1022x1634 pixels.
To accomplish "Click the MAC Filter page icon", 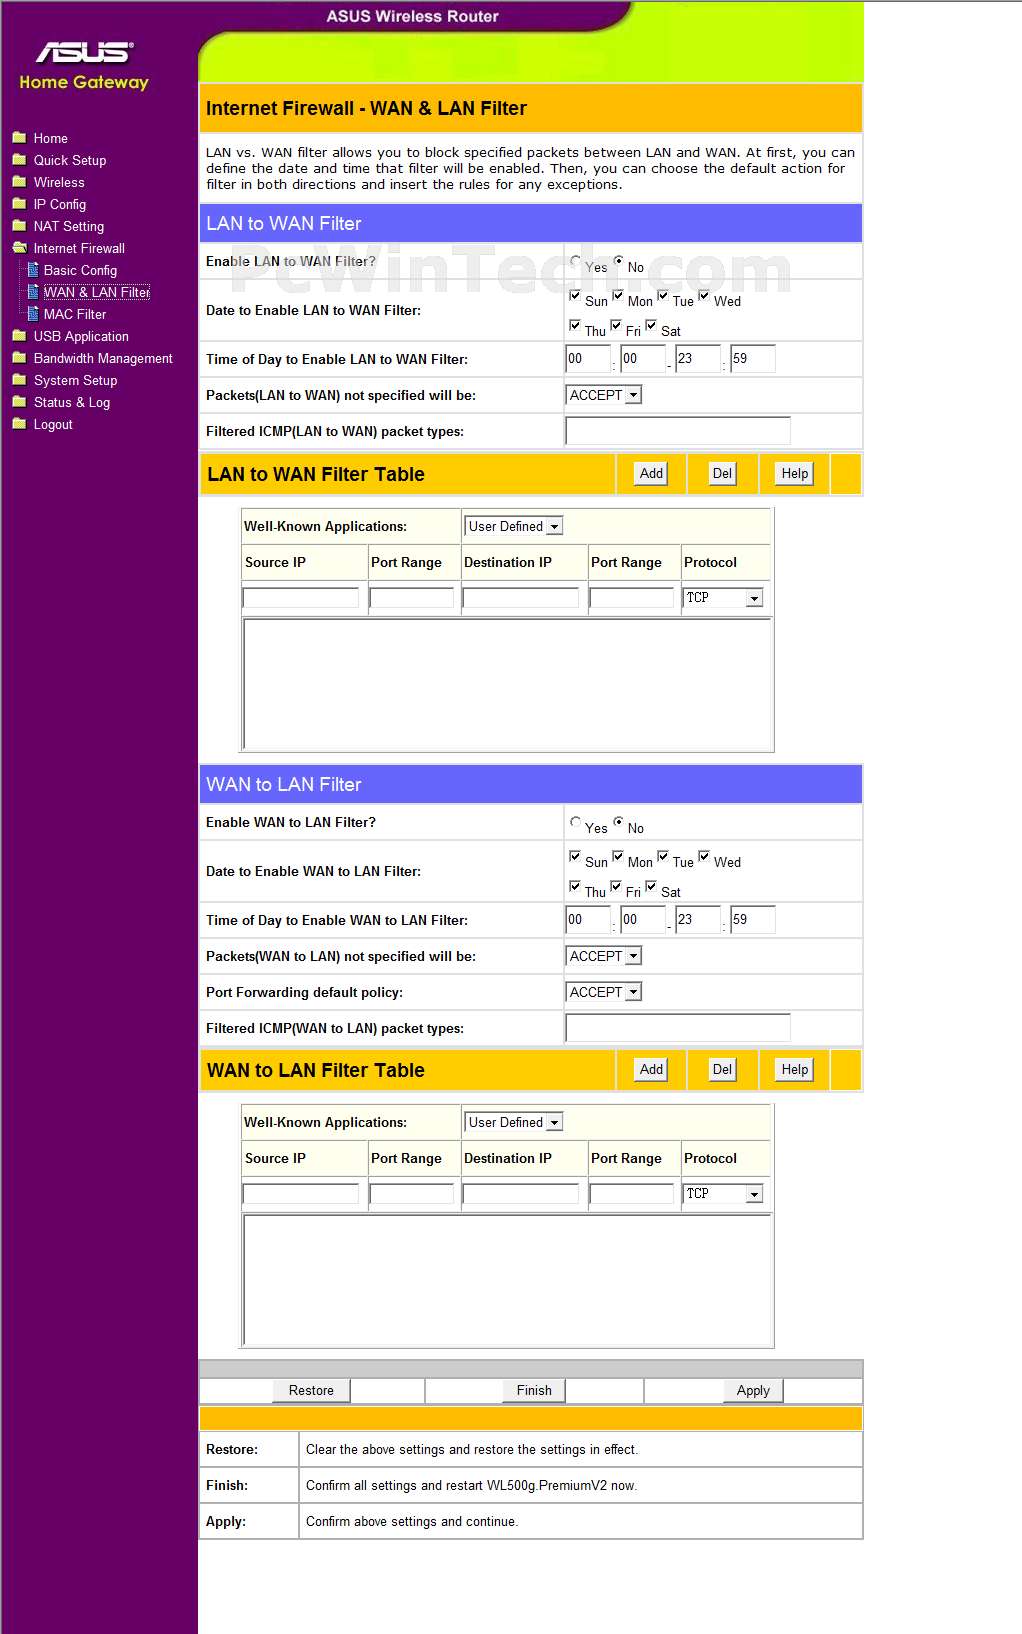I will 33,314.
